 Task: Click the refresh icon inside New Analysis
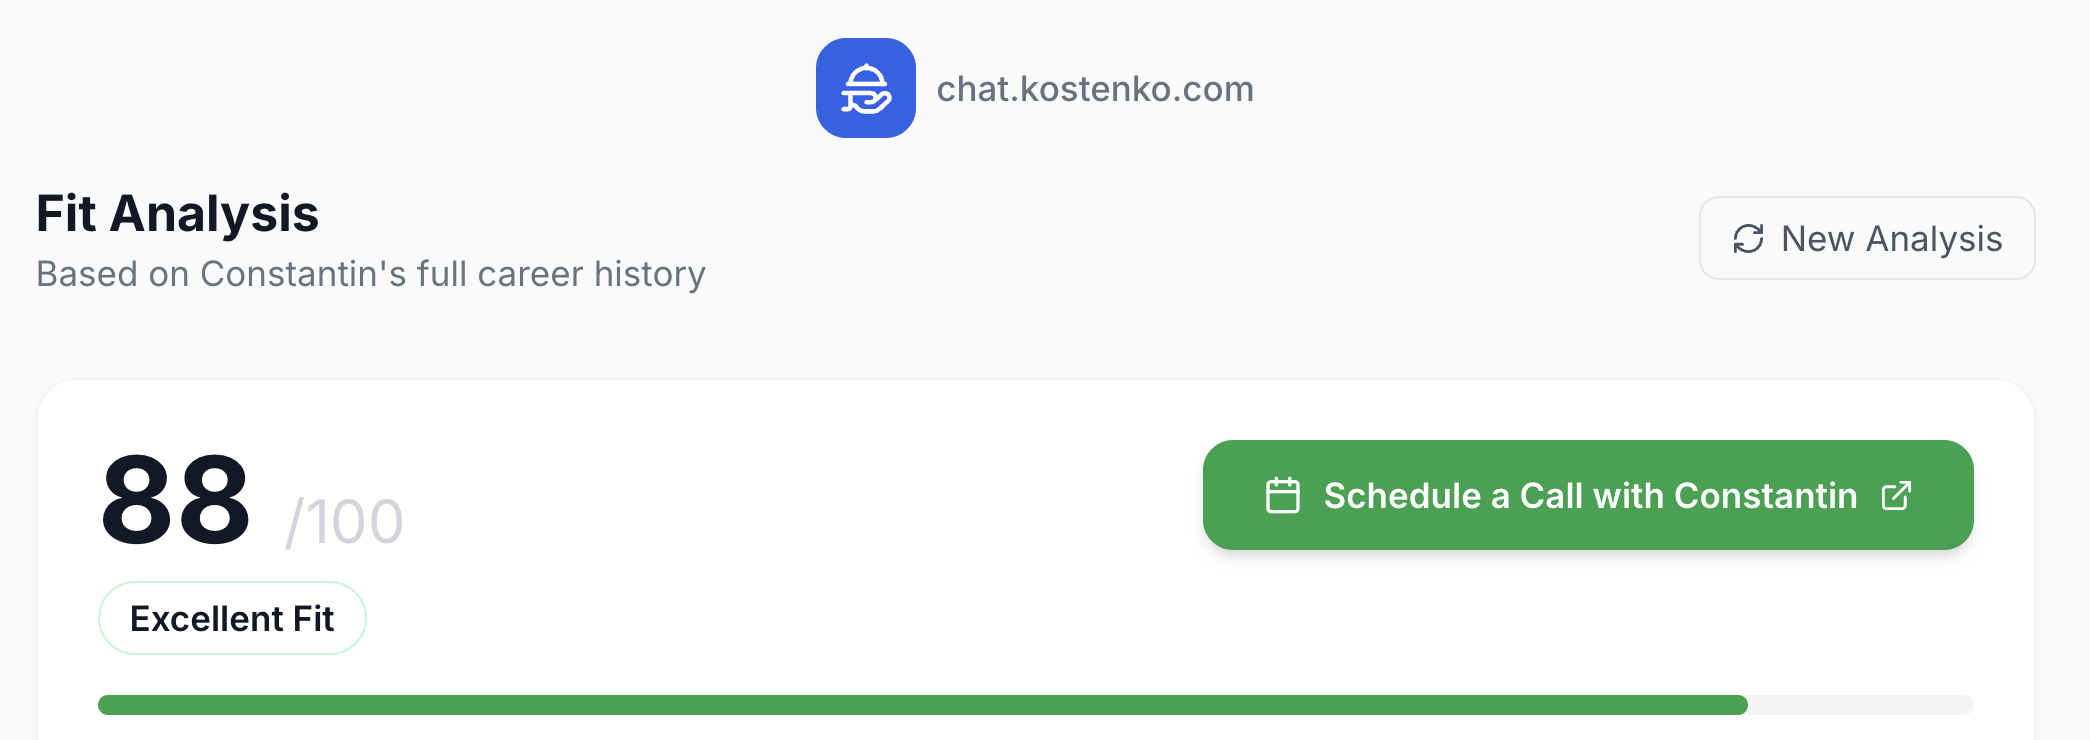point(1746,238)
